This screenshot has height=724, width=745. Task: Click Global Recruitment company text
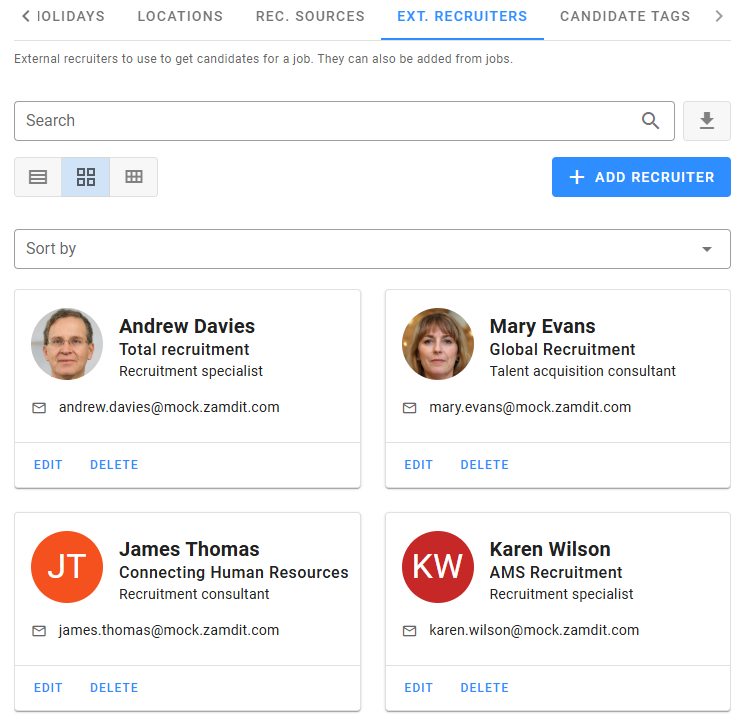point(563,350)
